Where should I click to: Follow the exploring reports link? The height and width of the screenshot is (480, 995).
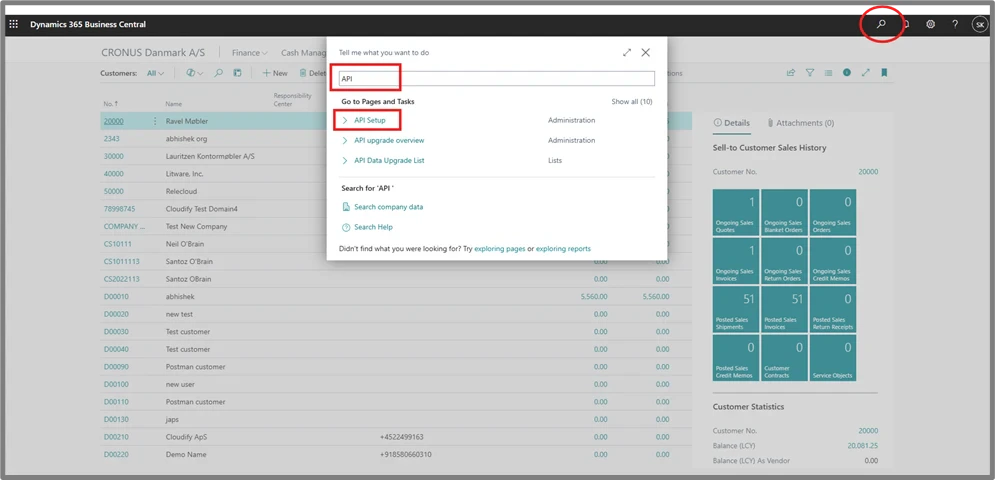click(563, 249)
